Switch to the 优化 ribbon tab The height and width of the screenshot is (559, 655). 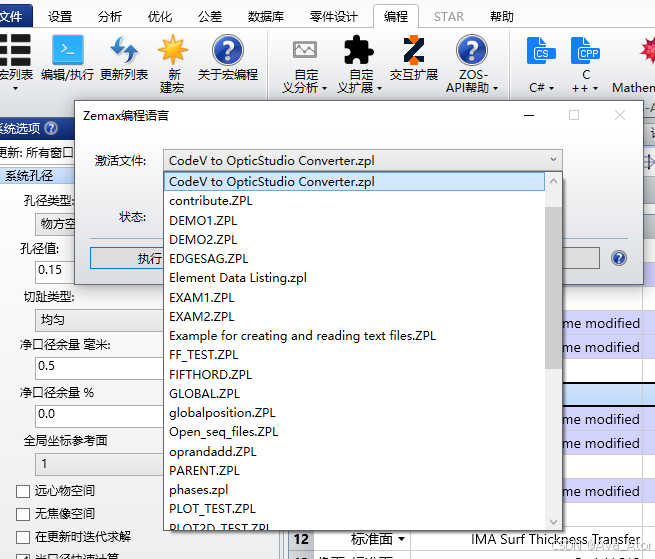160,17
